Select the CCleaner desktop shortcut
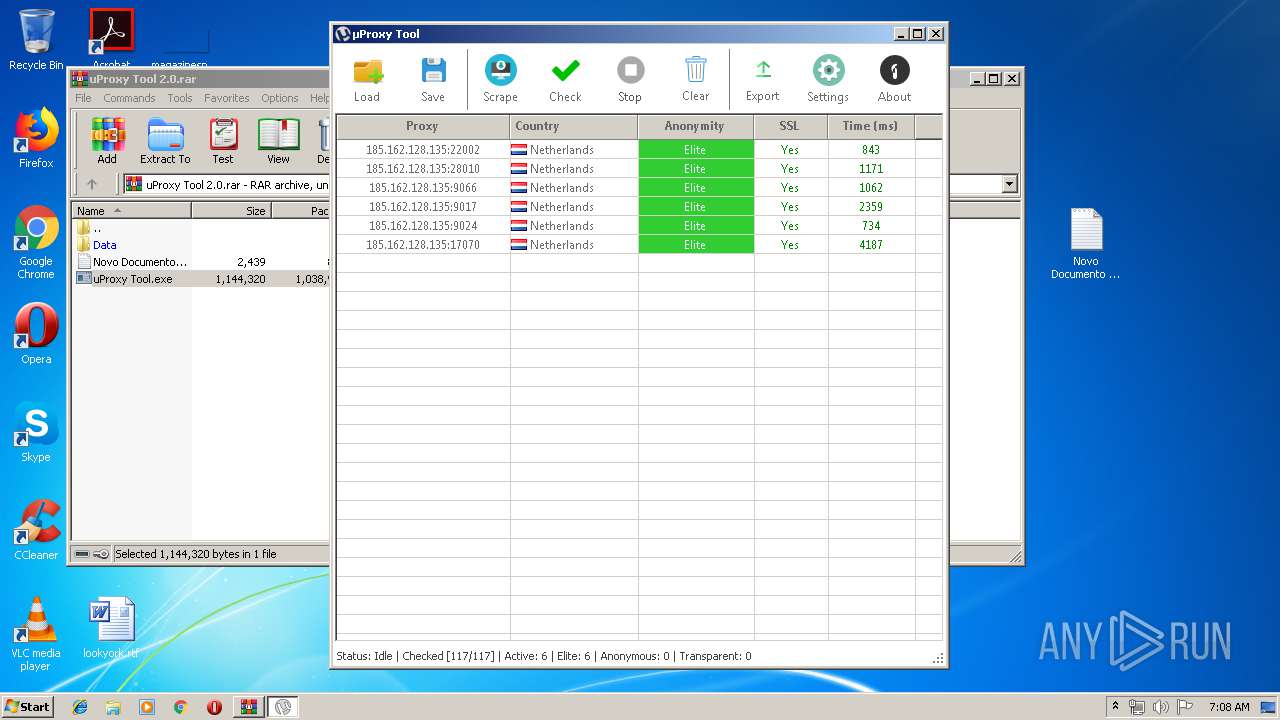 pyautogui.click(x=36, y=530)
